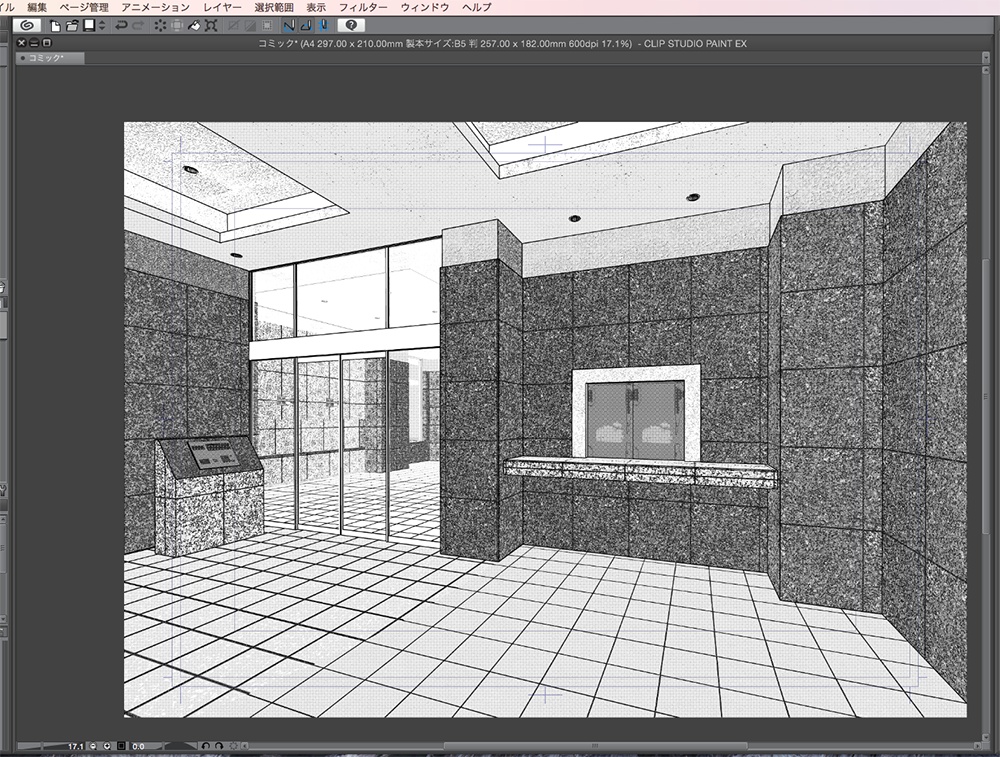Open the レイヤー menu
The height and width of the screenshot is (757, 1000).
pos(223,7)
